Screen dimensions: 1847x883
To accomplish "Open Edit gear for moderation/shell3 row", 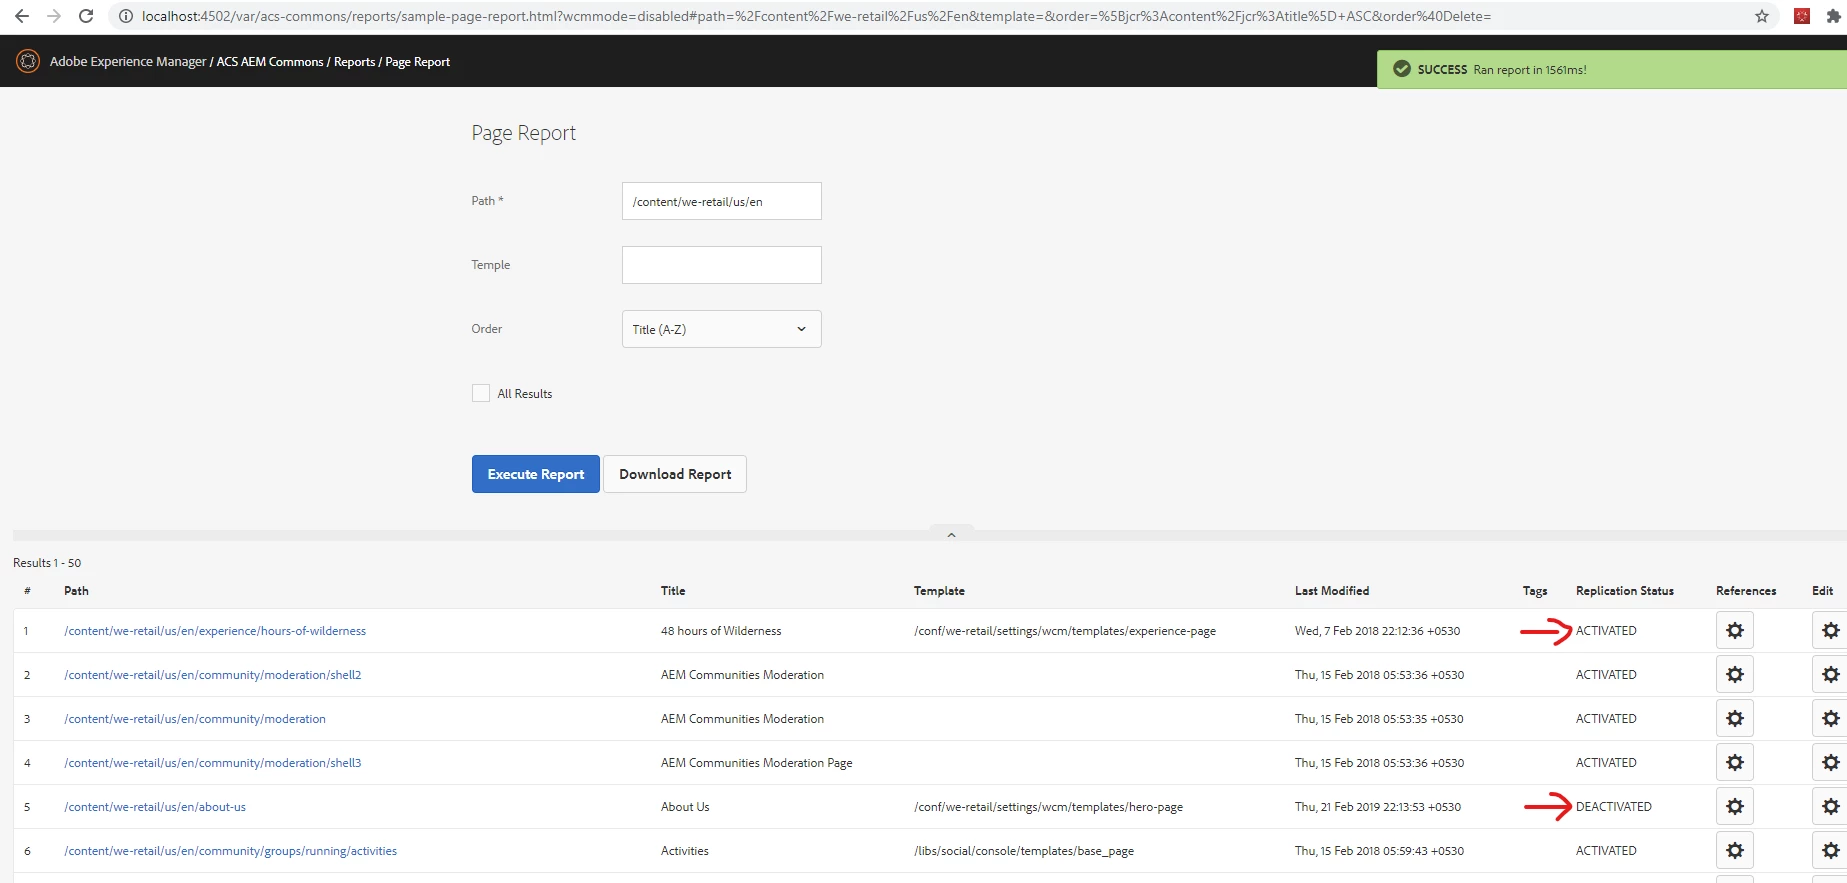I will click(1830, 763).
